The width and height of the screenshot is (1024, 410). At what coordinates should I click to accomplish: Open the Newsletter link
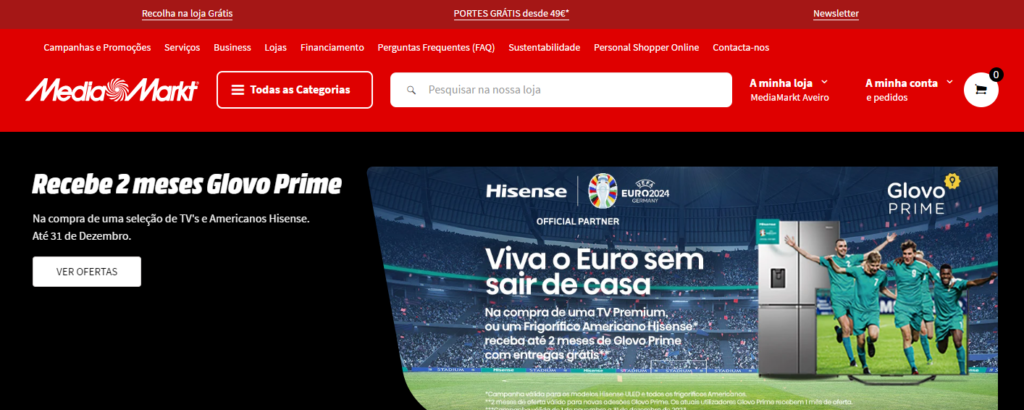click(x=836, y=13)
